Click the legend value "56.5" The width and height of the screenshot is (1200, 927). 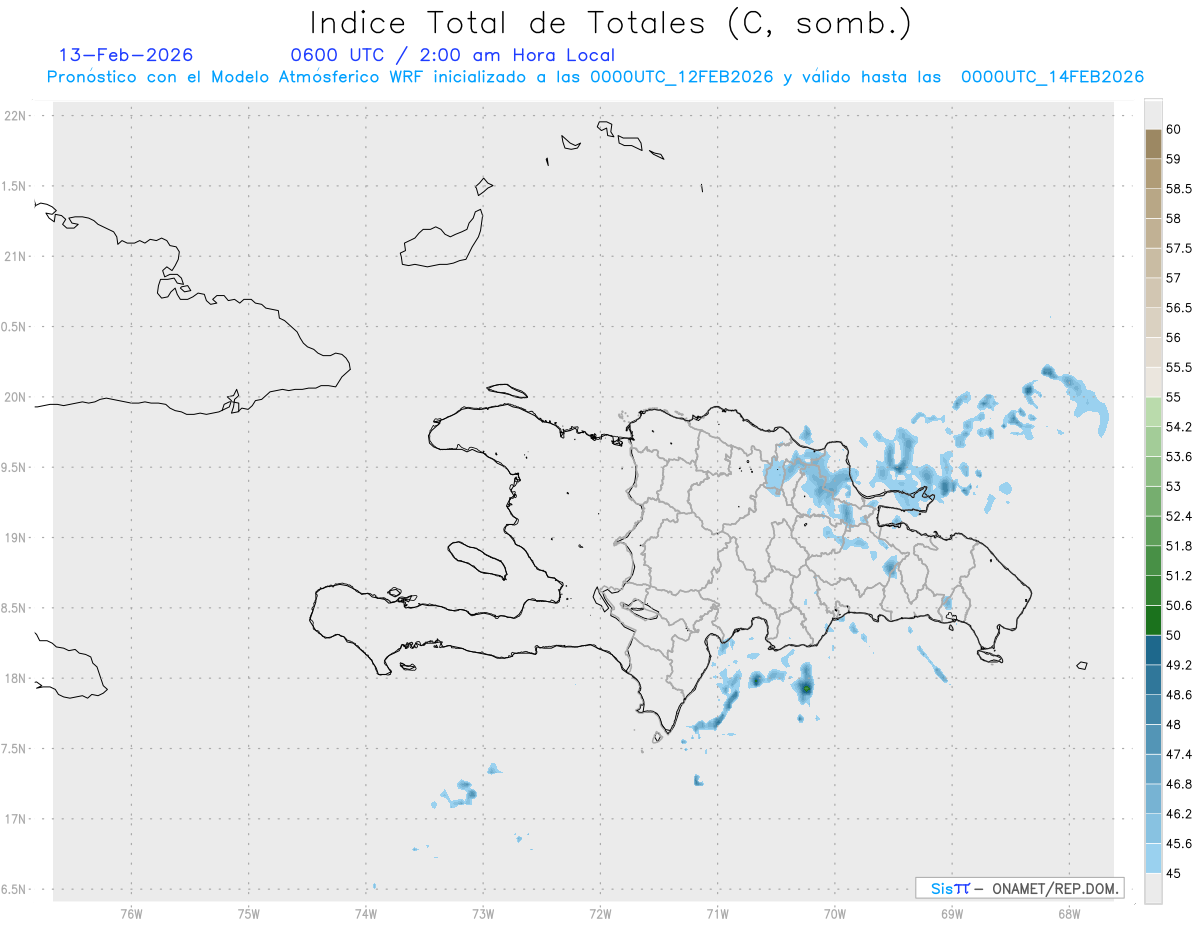[x=1178, y=308]
